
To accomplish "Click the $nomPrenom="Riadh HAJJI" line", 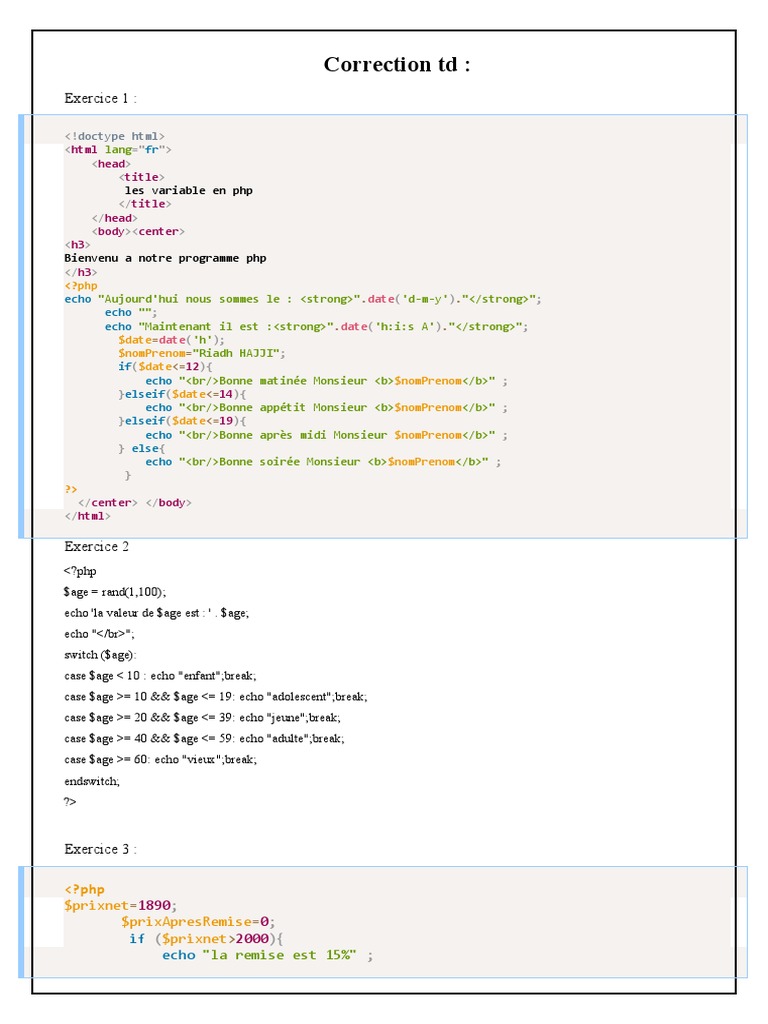I will click(202, 353).
